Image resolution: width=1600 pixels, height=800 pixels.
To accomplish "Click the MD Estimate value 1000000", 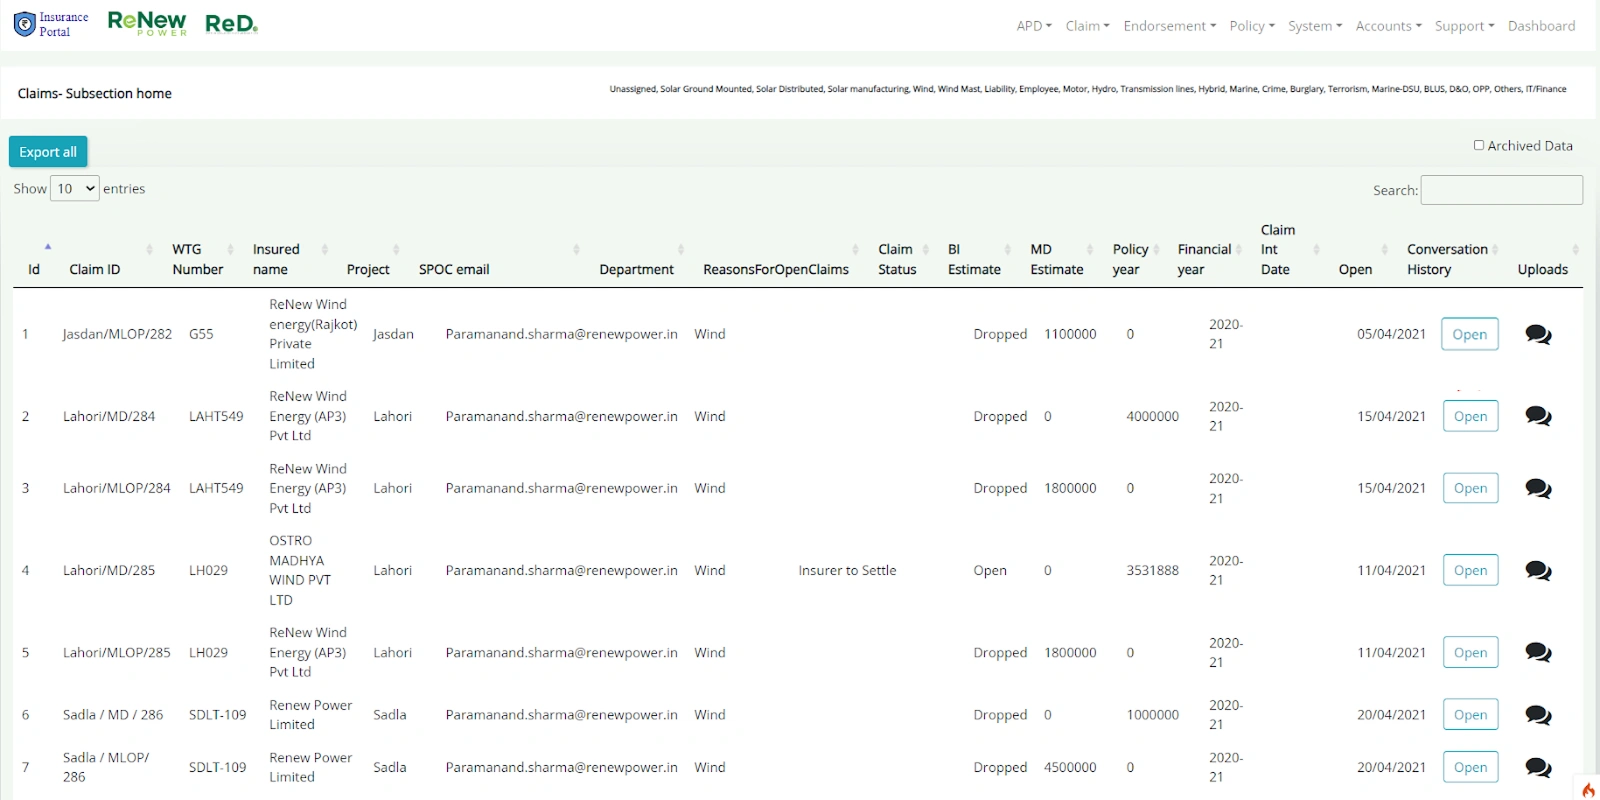I will coord(1152,715).
